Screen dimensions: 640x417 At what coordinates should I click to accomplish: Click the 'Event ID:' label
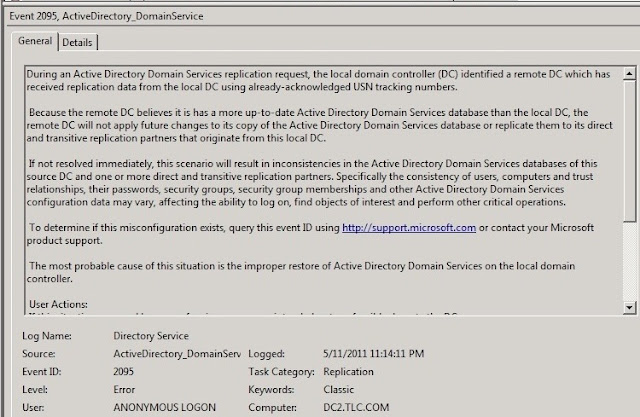[41, 372]
